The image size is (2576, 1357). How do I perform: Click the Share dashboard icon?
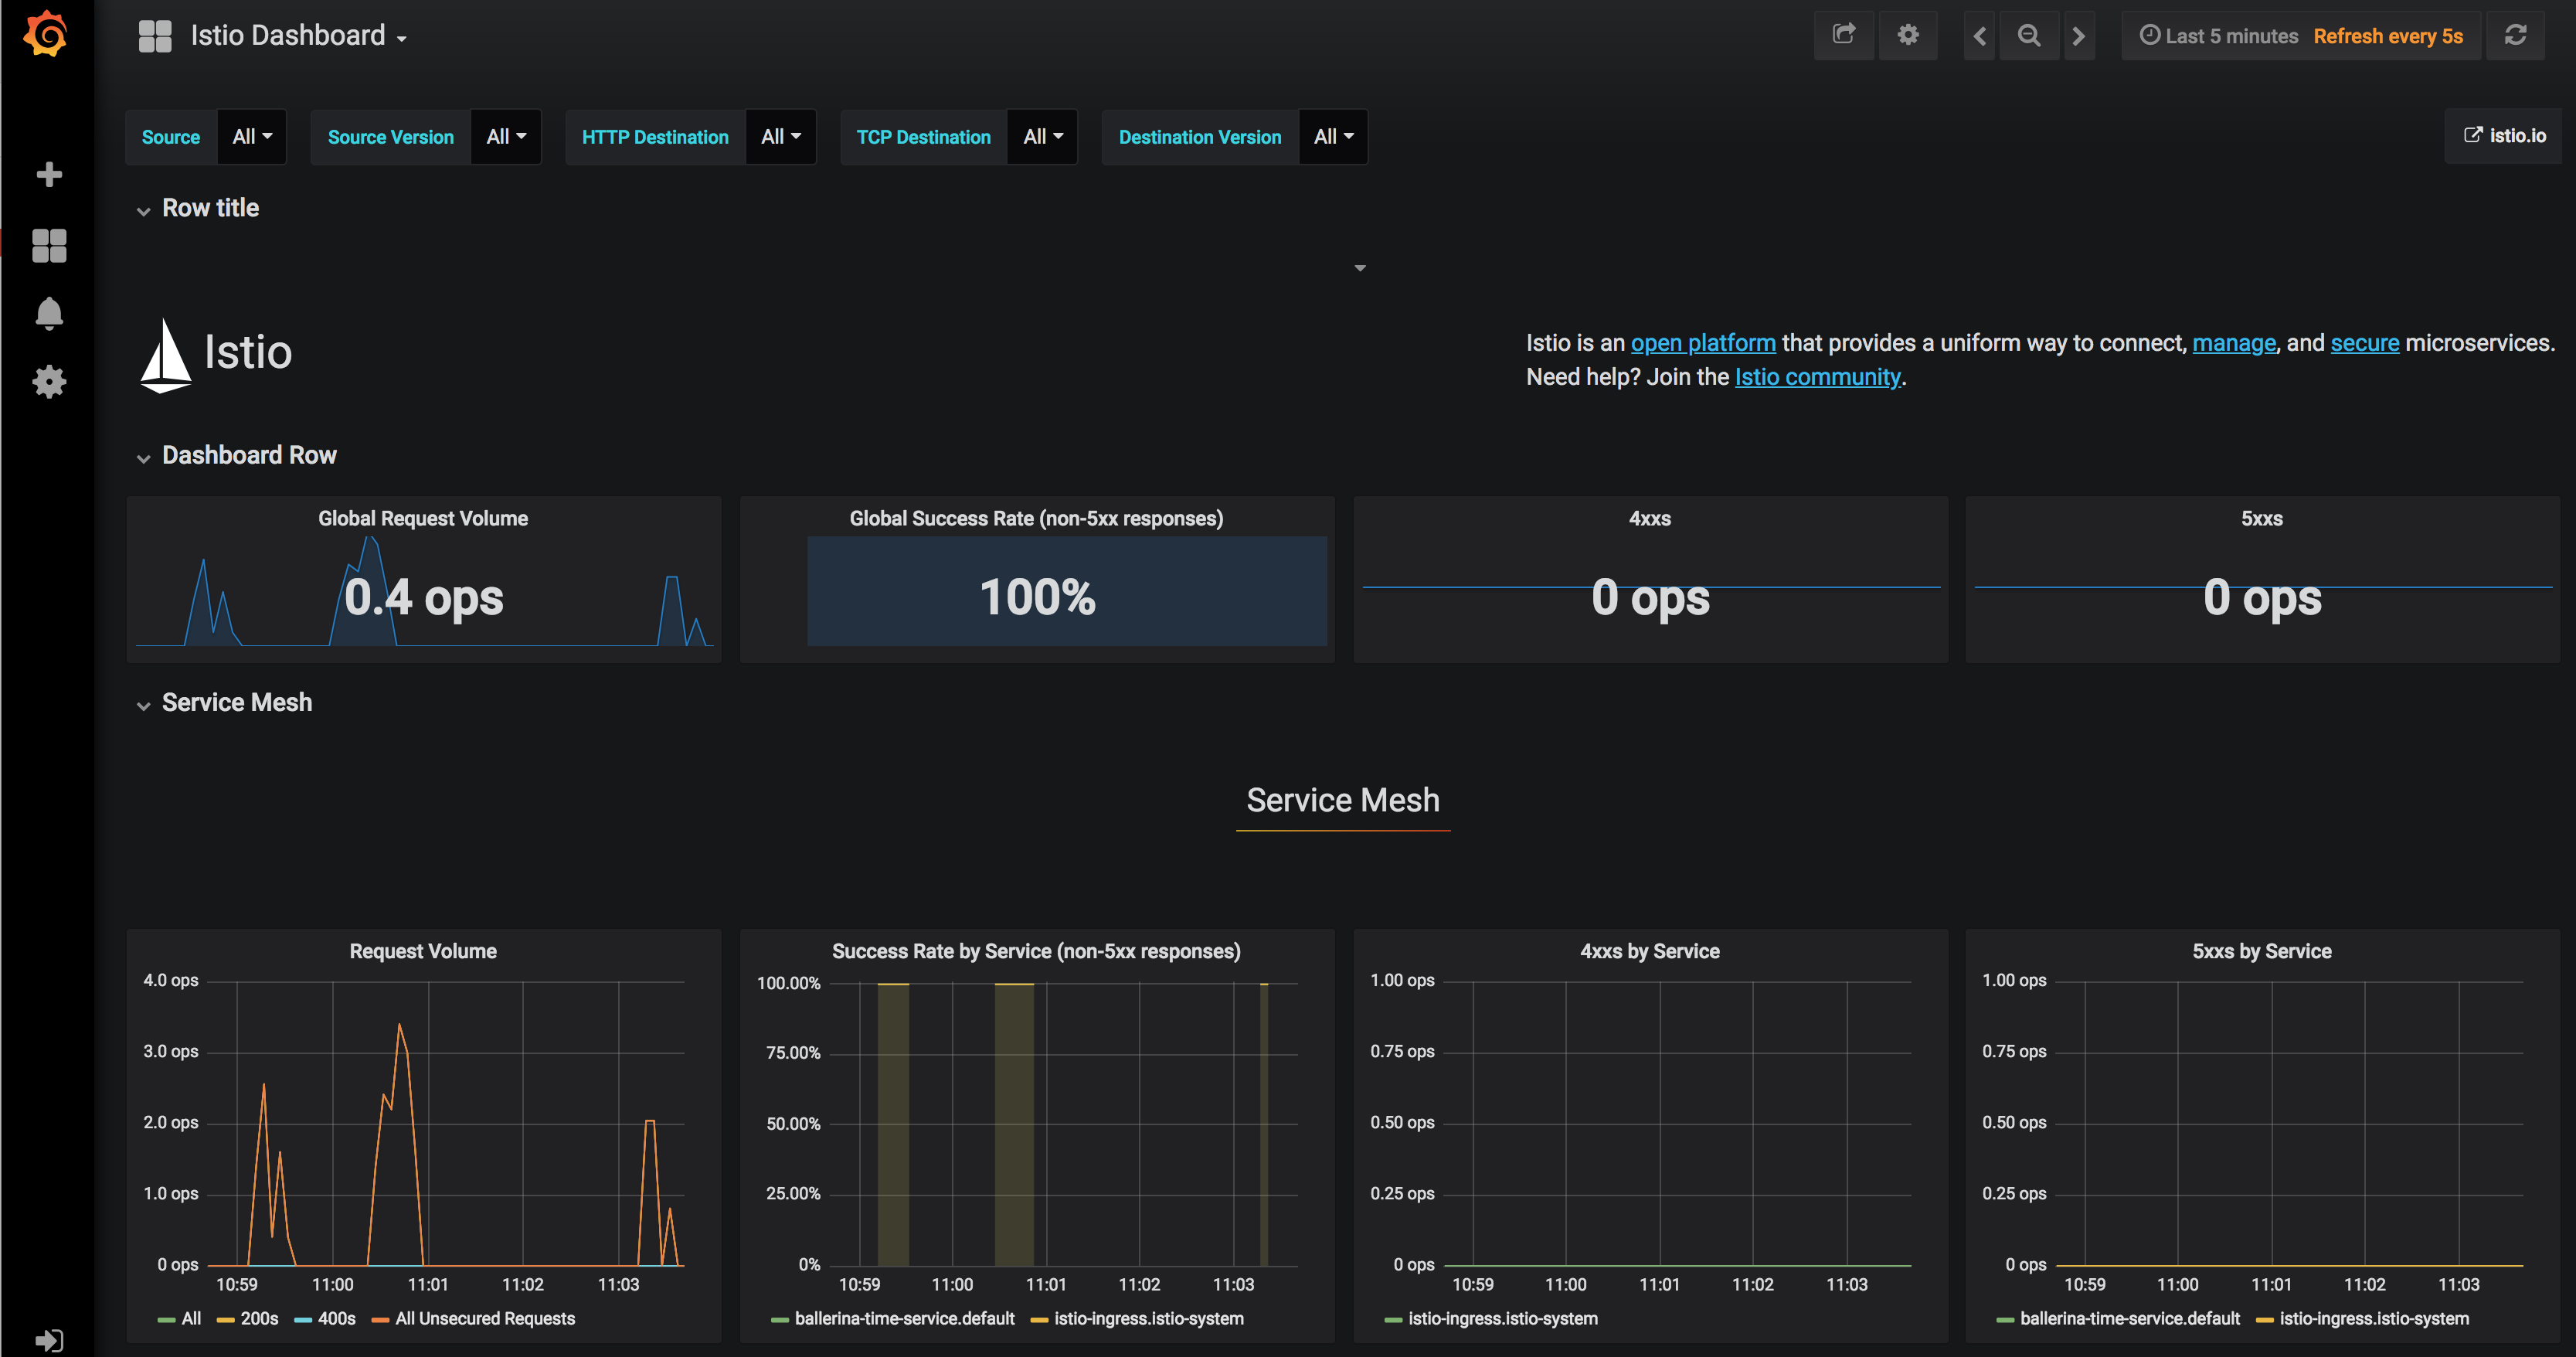(x=1843, y=35)
